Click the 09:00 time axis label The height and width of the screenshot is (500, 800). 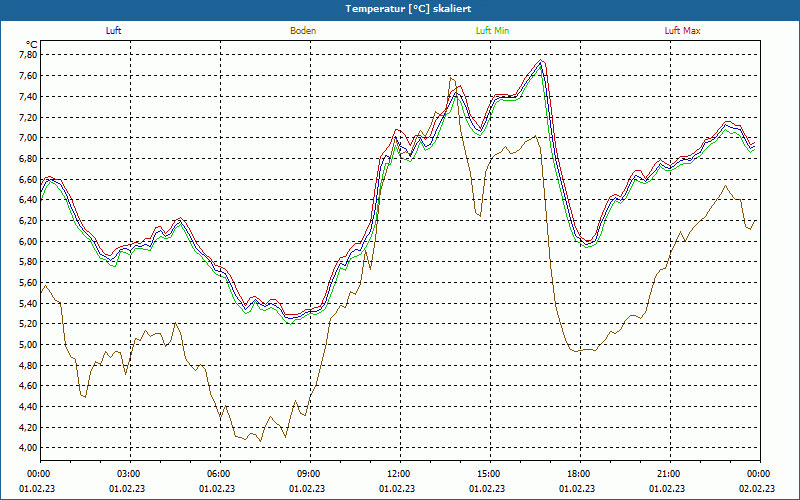309,473
